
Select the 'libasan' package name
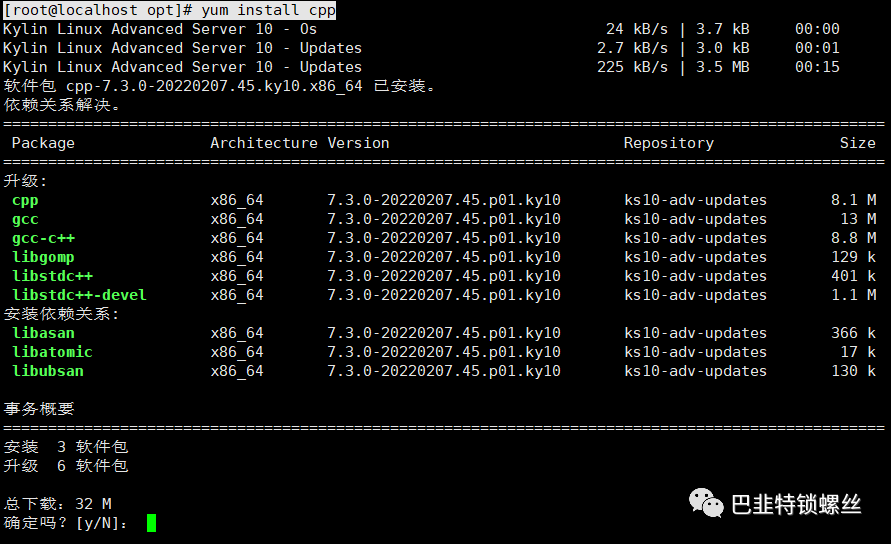(44, 333)
